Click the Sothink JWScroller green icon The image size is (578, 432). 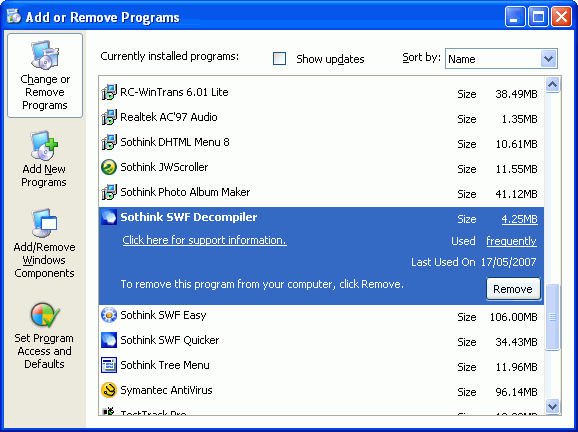tap(109, 167)
